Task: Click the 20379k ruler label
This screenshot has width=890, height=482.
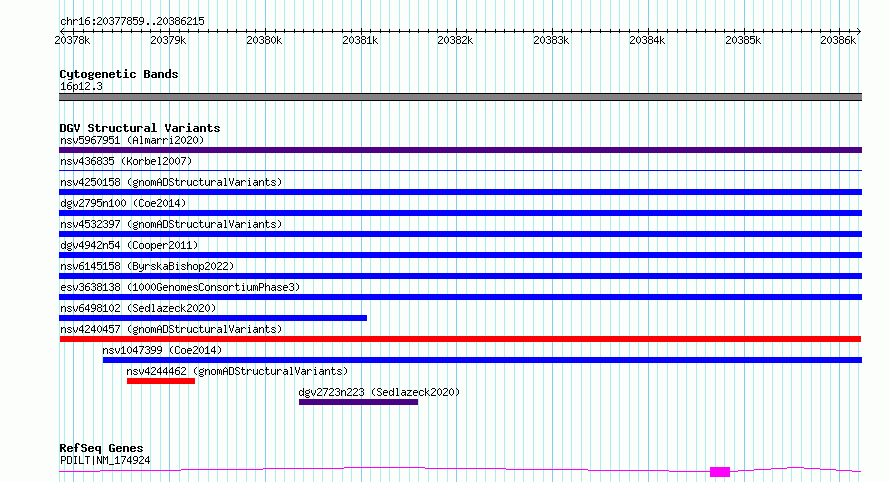Action: (168, 40)
